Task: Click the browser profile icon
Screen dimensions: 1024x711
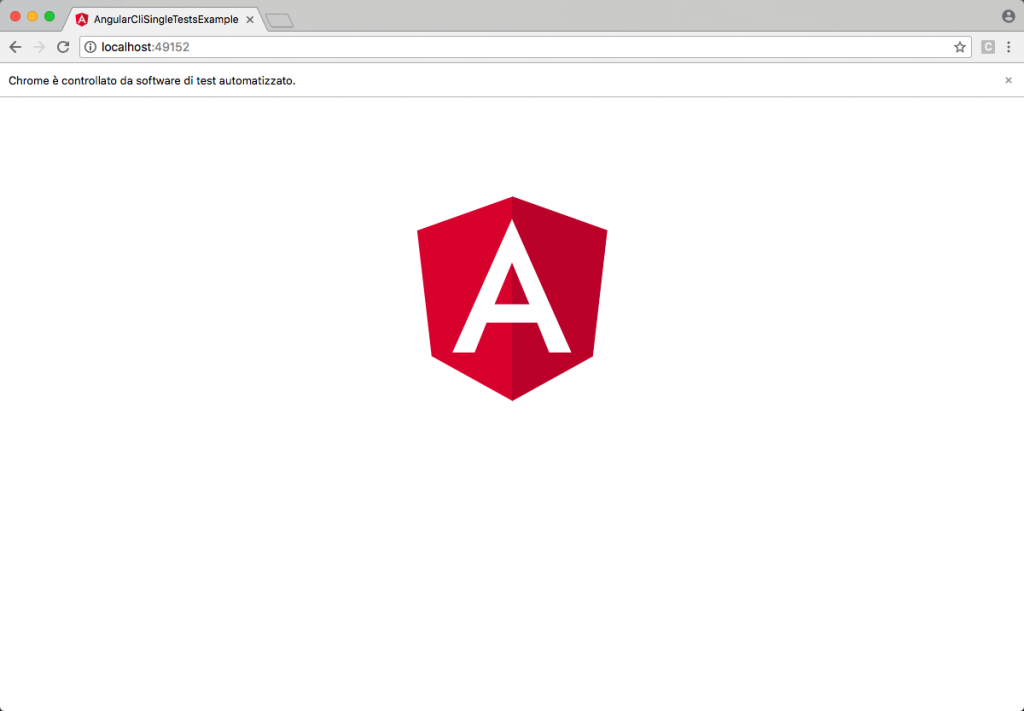Action: pyautogui.click(x=1009, y=15)
